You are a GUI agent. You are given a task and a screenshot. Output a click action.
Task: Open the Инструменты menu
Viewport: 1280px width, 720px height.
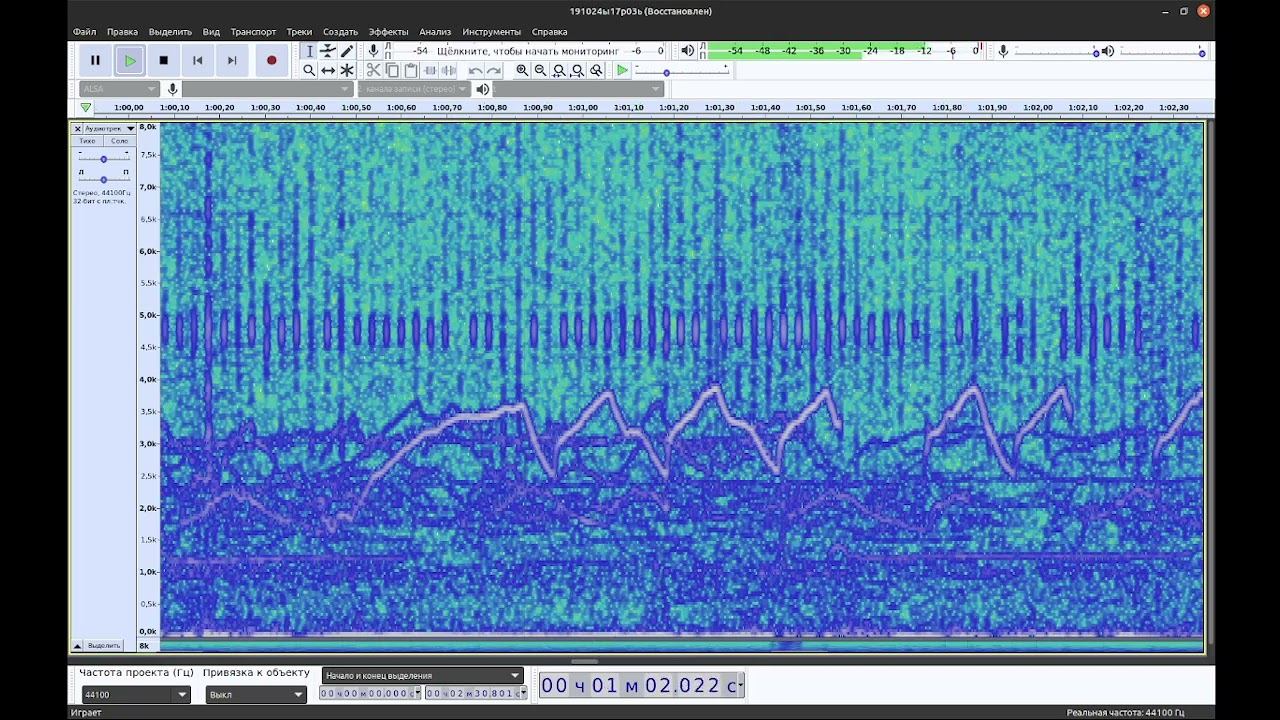(491, 32)
